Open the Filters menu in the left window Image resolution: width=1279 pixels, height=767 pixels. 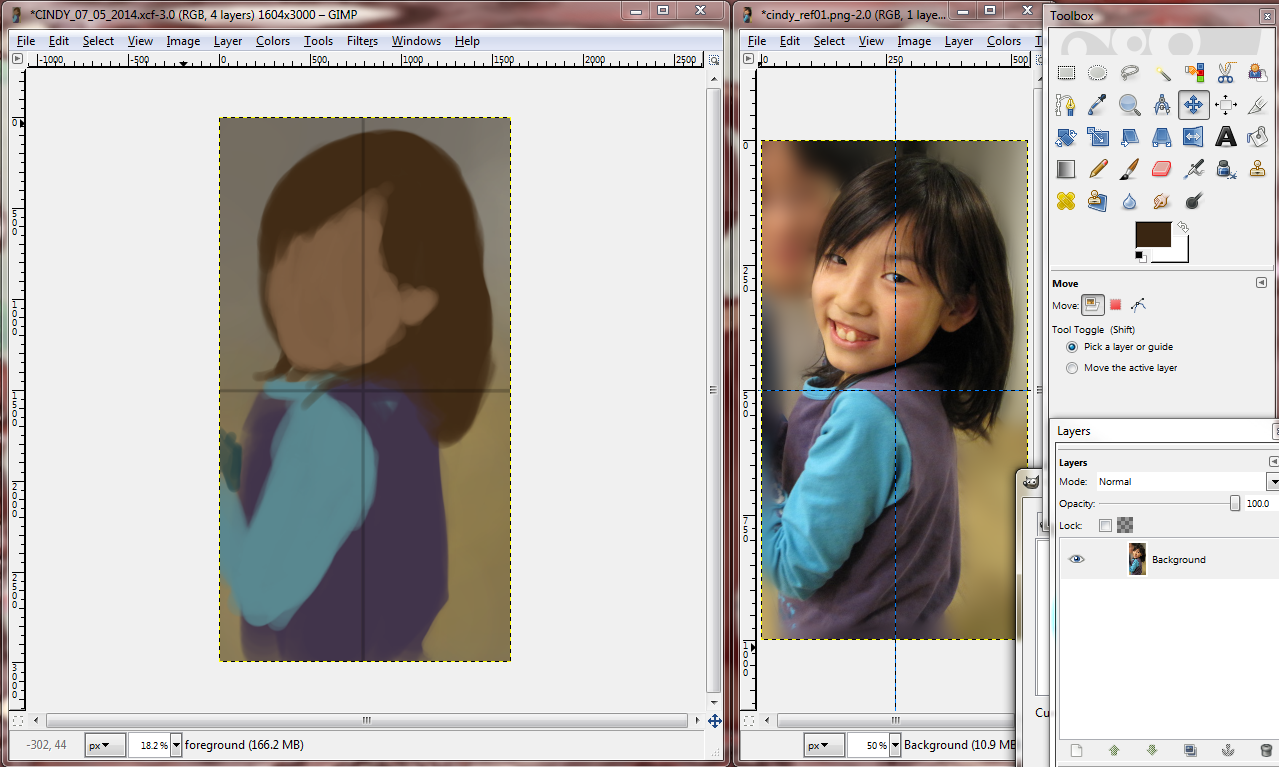tap(362, 41)
